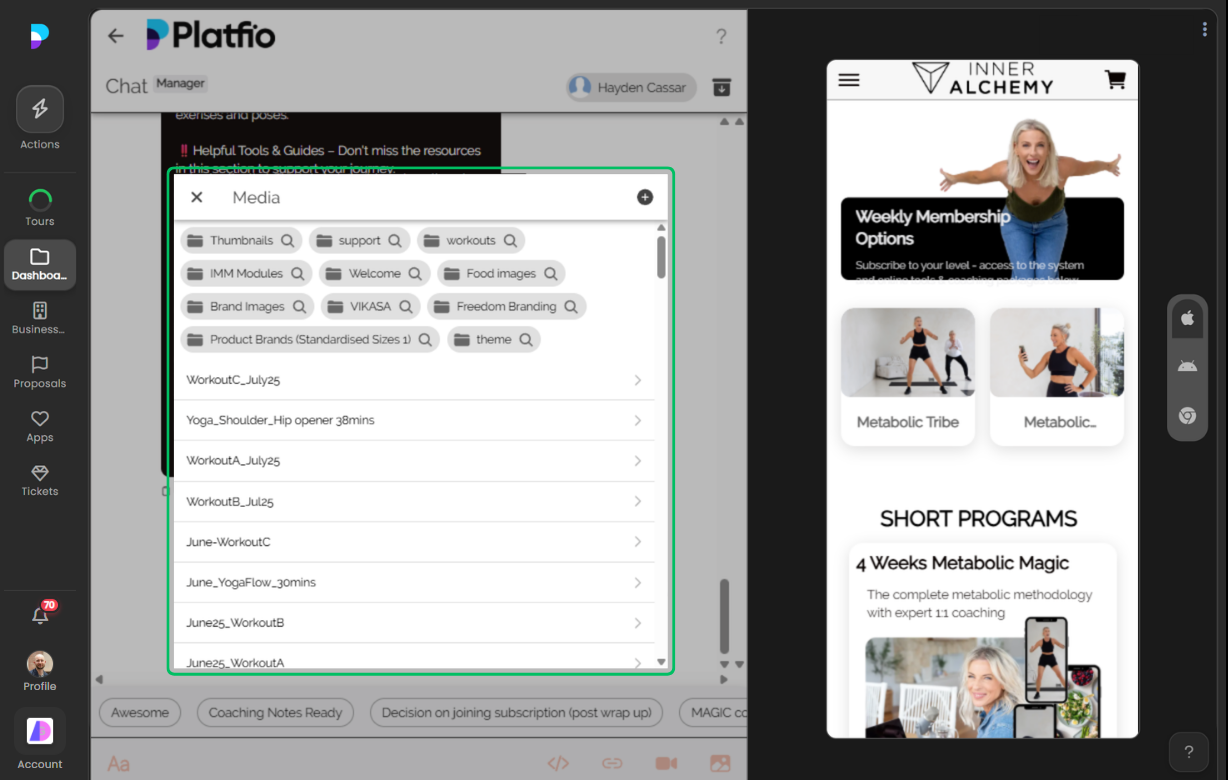Viewport: 1228px width, 780px height.
Task: Expand the WorkoutC_July25 media item
Action: (638, 380)
